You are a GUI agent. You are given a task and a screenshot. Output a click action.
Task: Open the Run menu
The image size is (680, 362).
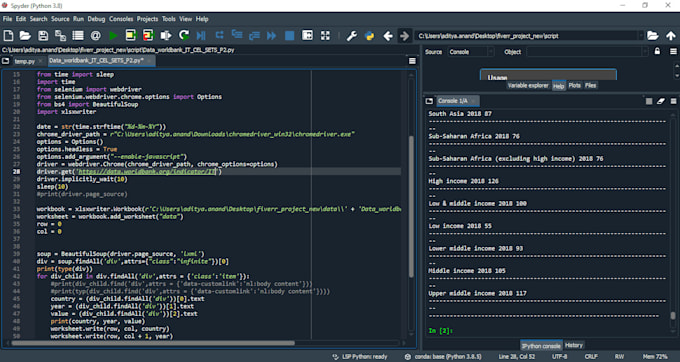coord(78,19)
